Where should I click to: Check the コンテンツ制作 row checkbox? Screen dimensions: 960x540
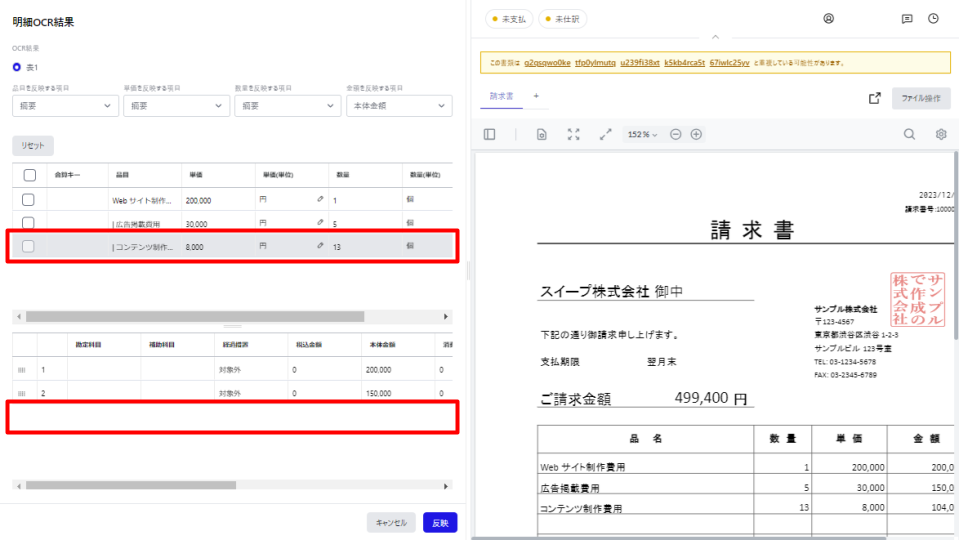point(28,246)
